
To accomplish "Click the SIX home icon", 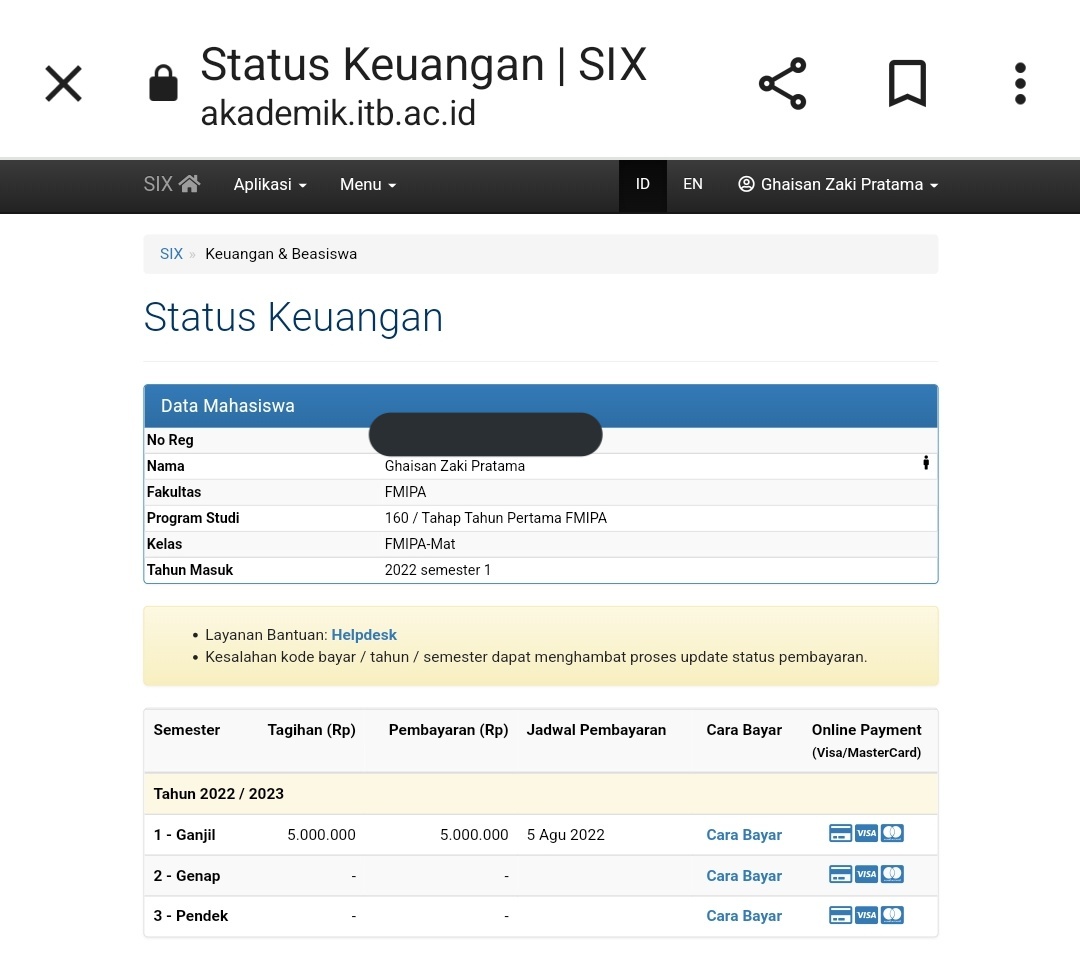I will click(189, 183).
